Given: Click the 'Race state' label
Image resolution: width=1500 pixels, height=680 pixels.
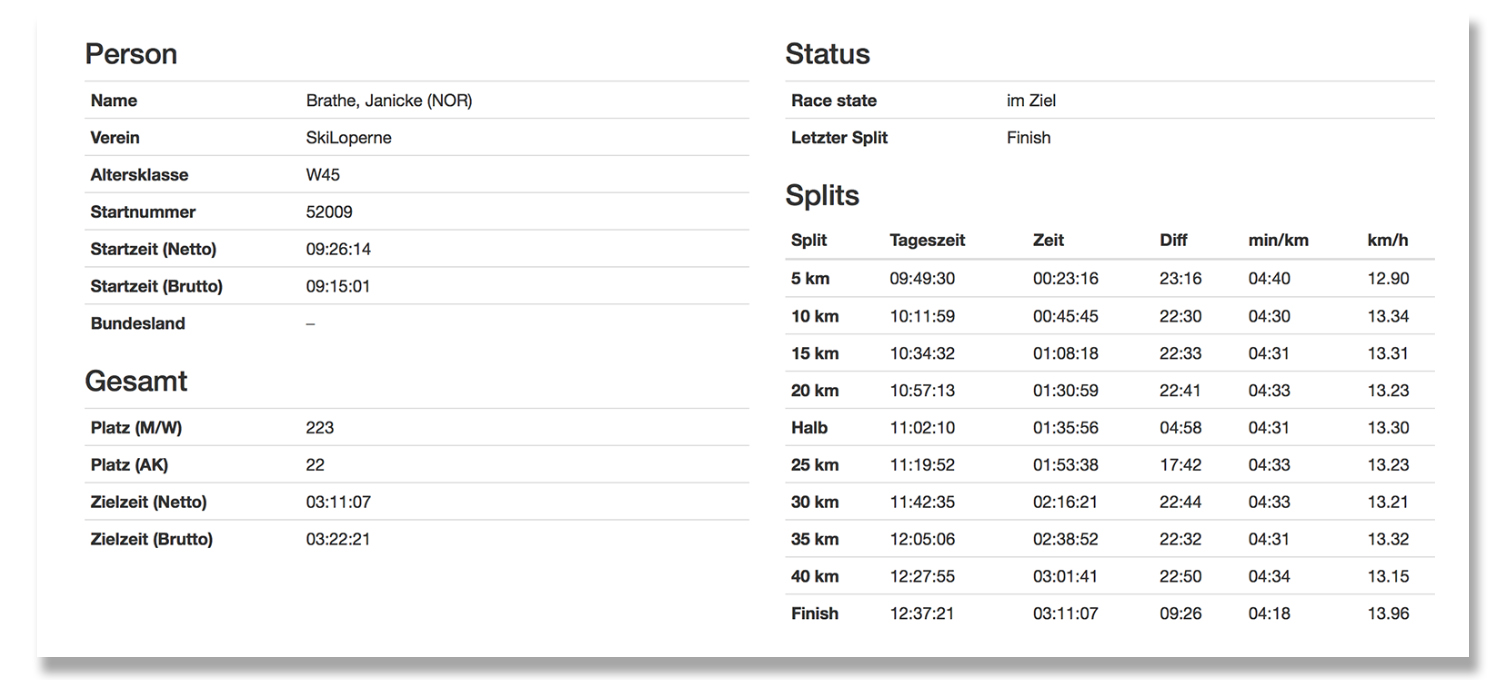Looking at the screenshot, I should (834, 101).
